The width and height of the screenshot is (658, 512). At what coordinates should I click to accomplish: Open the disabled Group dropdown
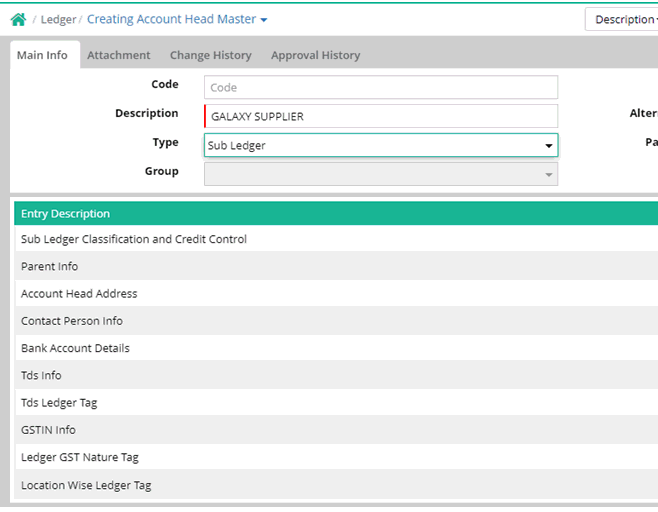coord(380,174)
